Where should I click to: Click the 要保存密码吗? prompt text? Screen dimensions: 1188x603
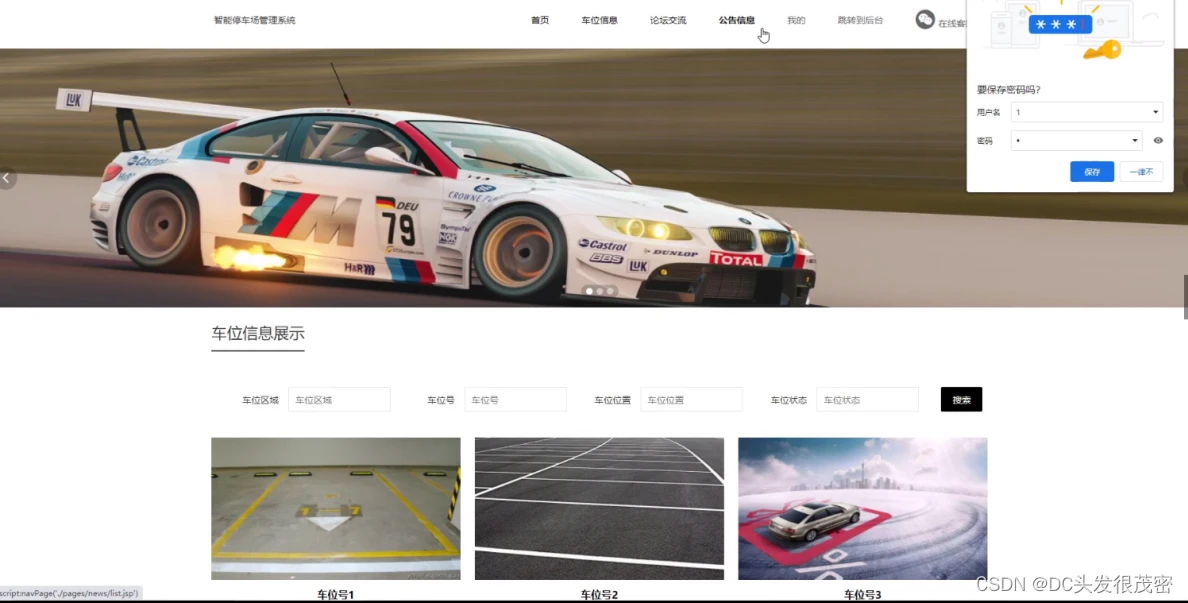click(x=1008, y=89)
